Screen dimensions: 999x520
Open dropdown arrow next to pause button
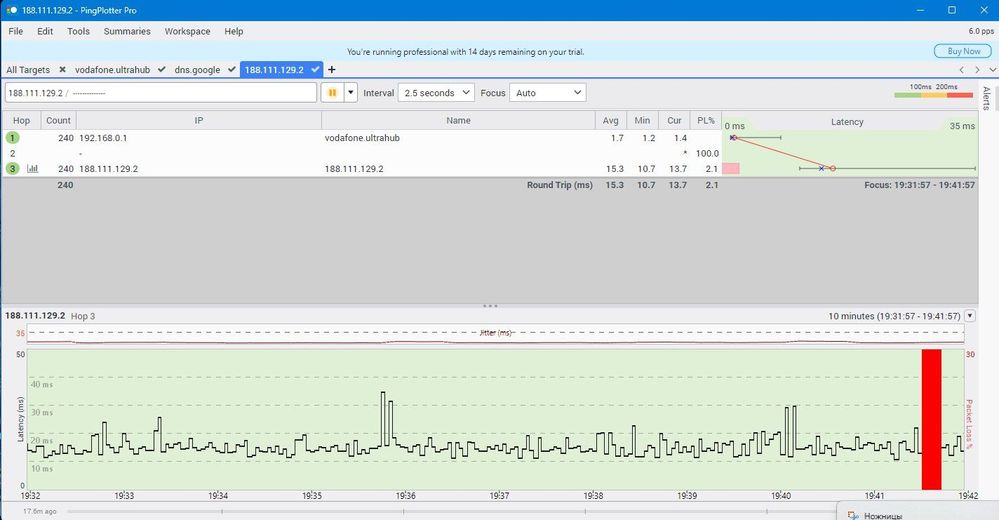pos(350,92)
